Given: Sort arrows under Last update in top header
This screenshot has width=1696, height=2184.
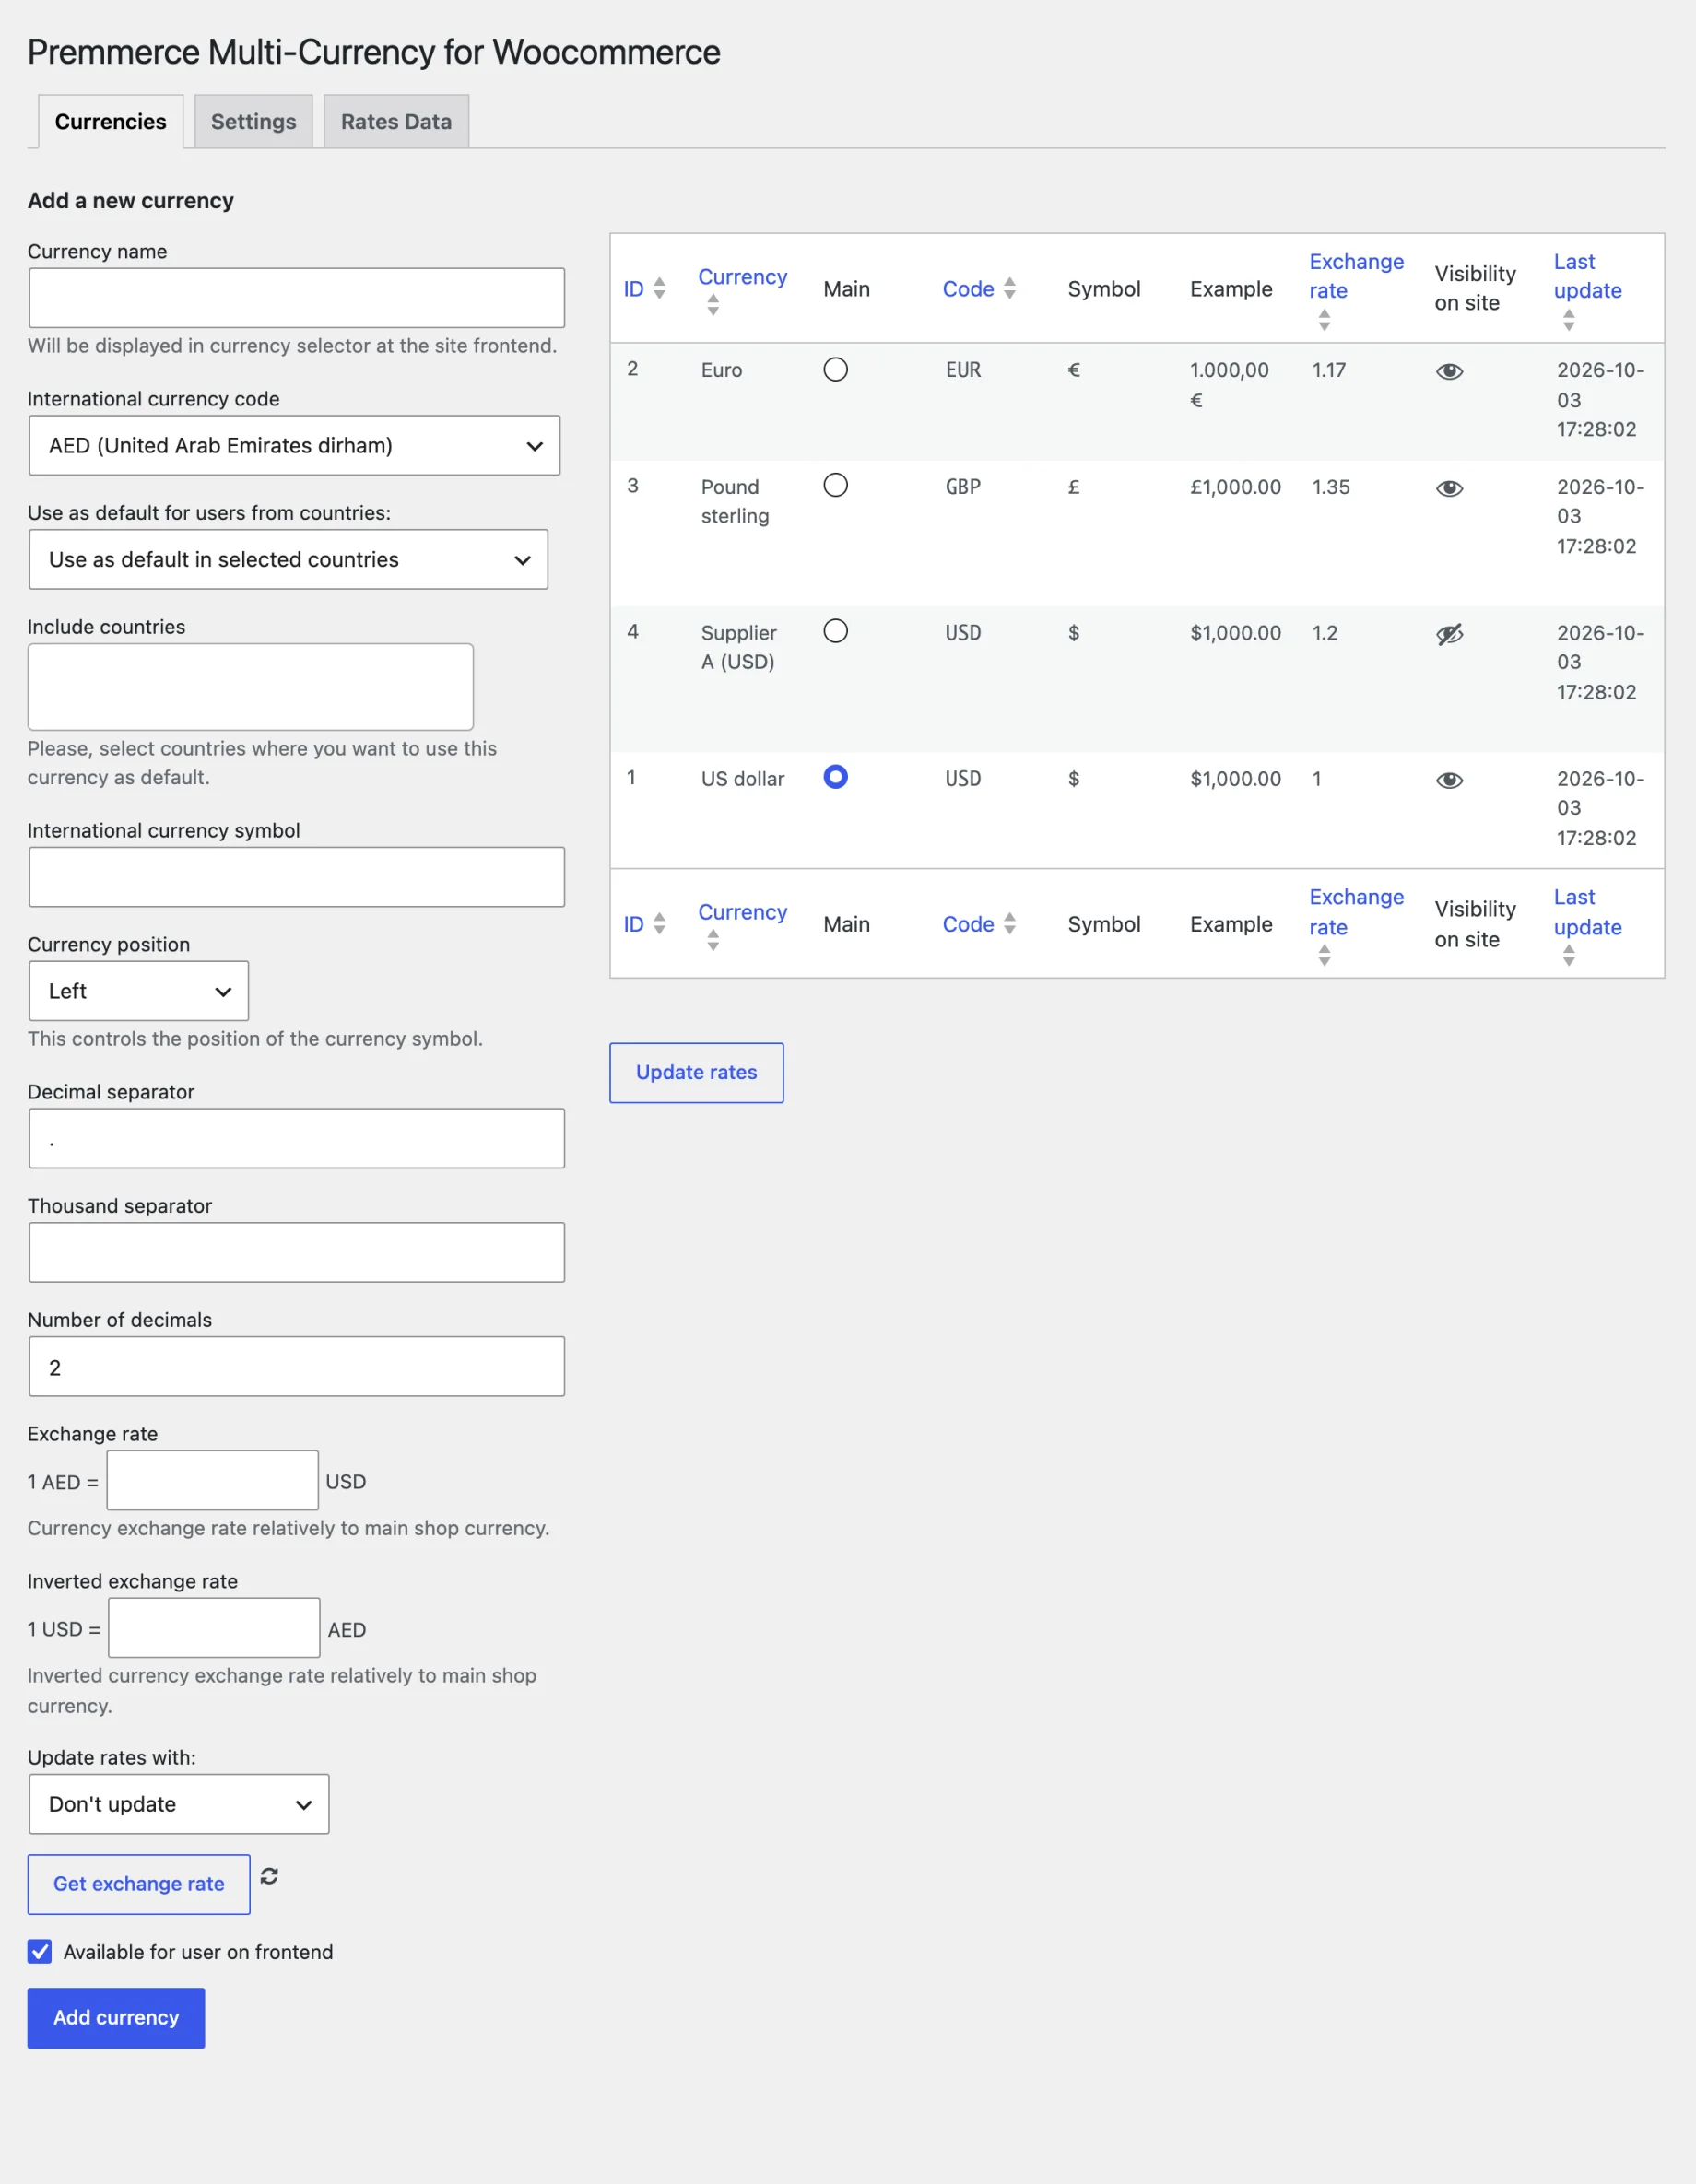Looking at the screenshot, I should [x=1569, y=320].
